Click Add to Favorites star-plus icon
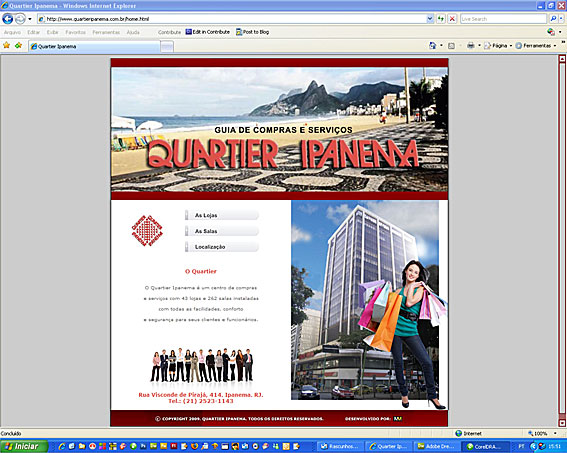Viewport: 567px width, 453px height. point(18,46)
